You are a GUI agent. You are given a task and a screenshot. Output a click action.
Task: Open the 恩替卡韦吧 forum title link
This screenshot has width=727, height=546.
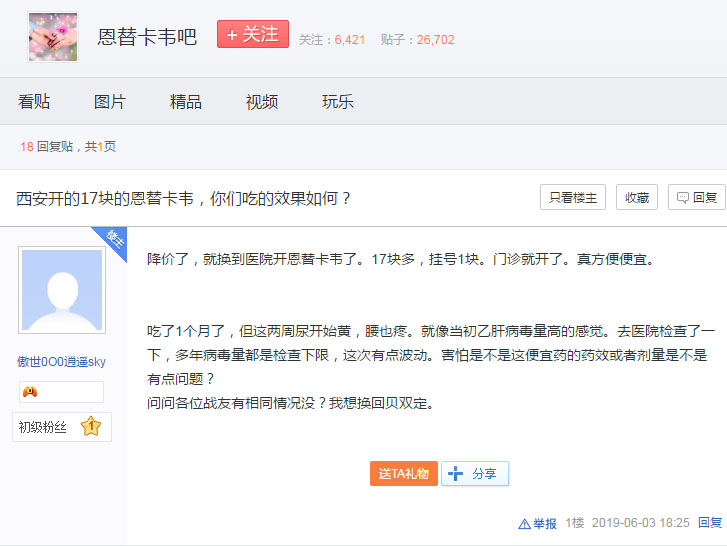pyautogui.click(x=147, y=37)
